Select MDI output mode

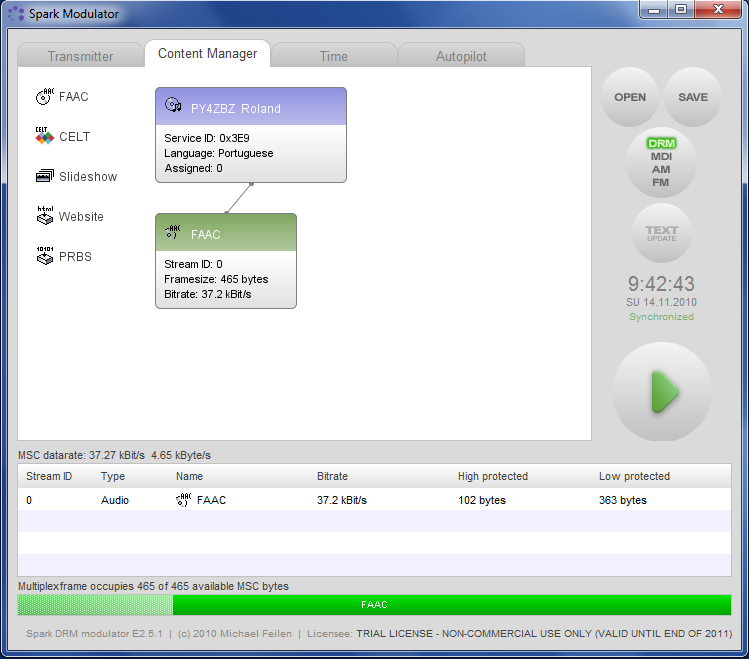point(661,157)
